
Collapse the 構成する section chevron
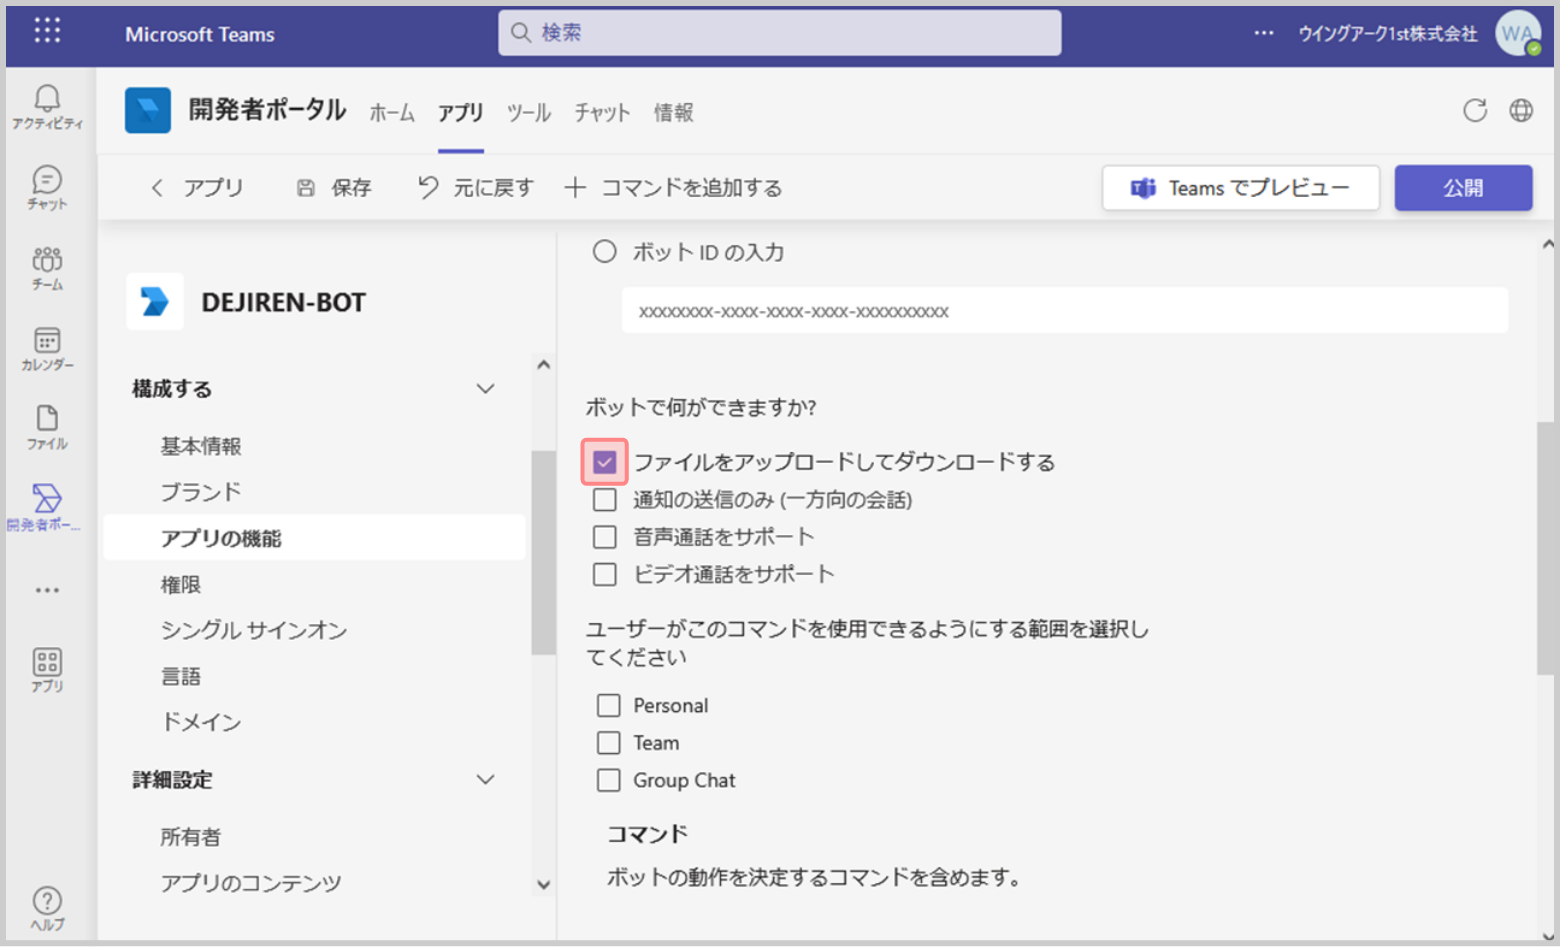click(485, 389)
